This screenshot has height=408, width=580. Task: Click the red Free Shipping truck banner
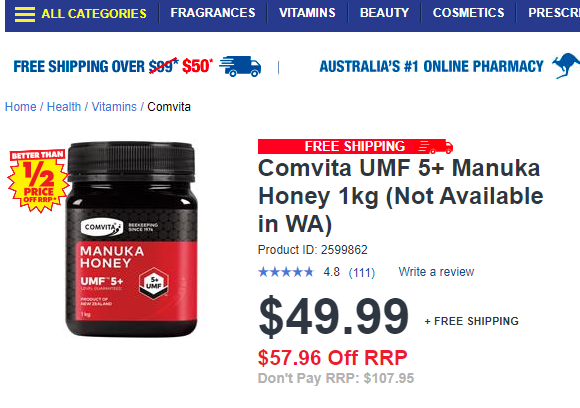(x=355, y=146)
